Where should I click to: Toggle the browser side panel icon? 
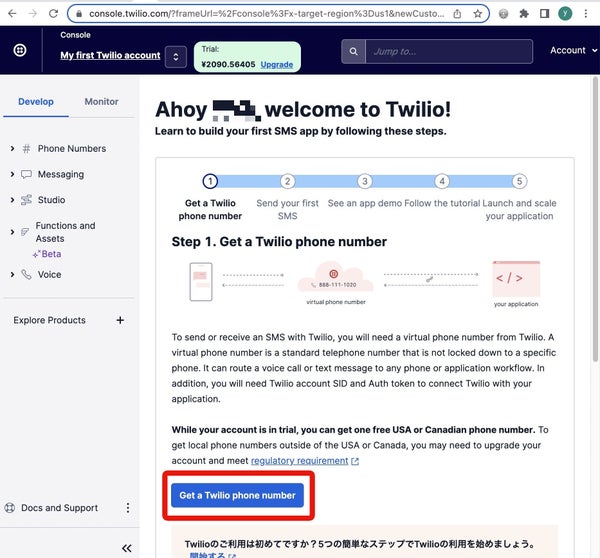click(x=544, y=14)
